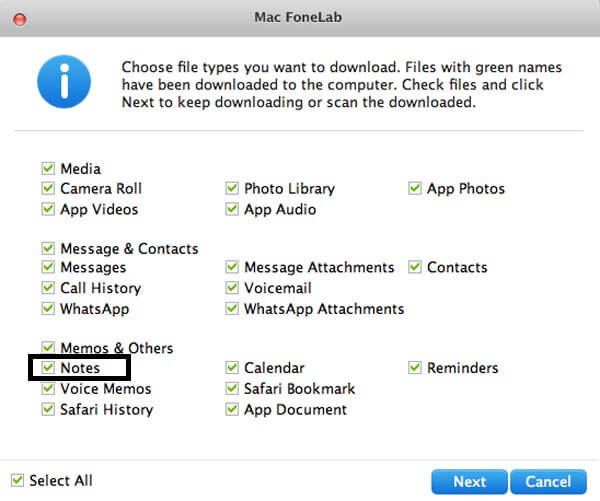Deselect App Videos option
Screen dimensions: 600x501
(x=48, y=209)
